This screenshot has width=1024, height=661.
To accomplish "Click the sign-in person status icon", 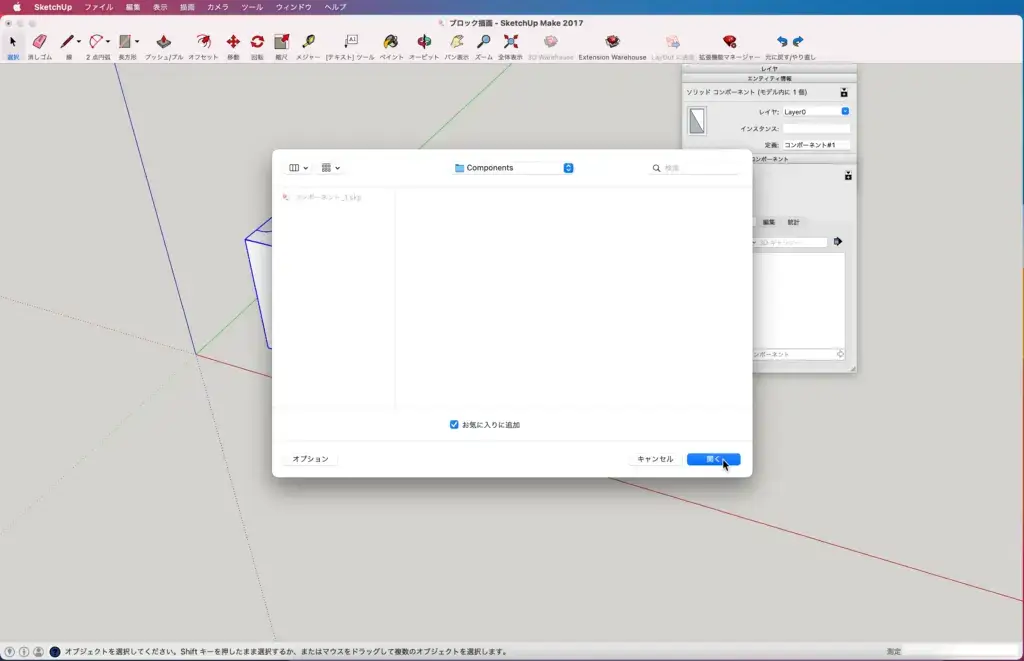I will pos(39,651).
